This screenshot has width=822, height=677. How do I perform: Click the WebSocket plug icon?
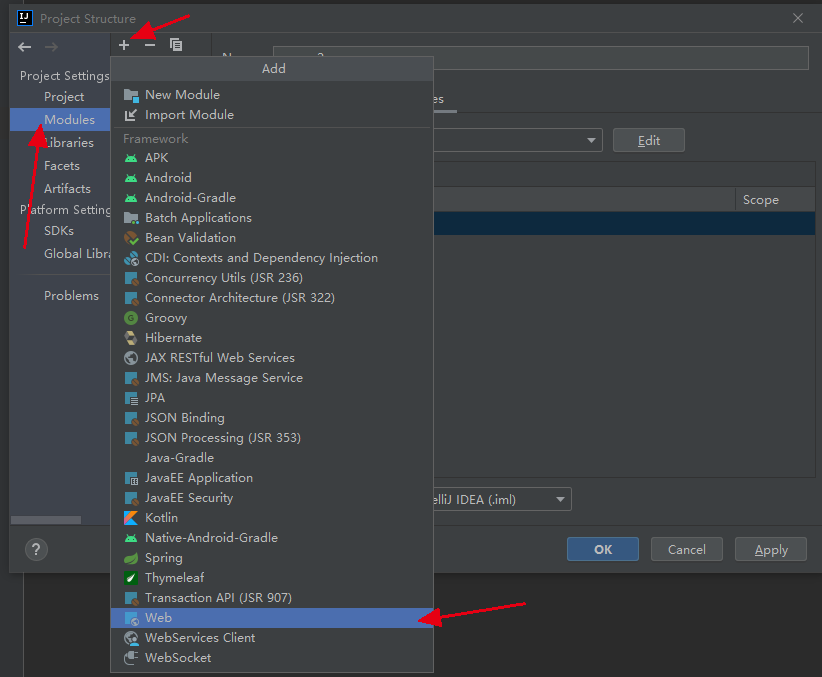click(x=131, y=658)
